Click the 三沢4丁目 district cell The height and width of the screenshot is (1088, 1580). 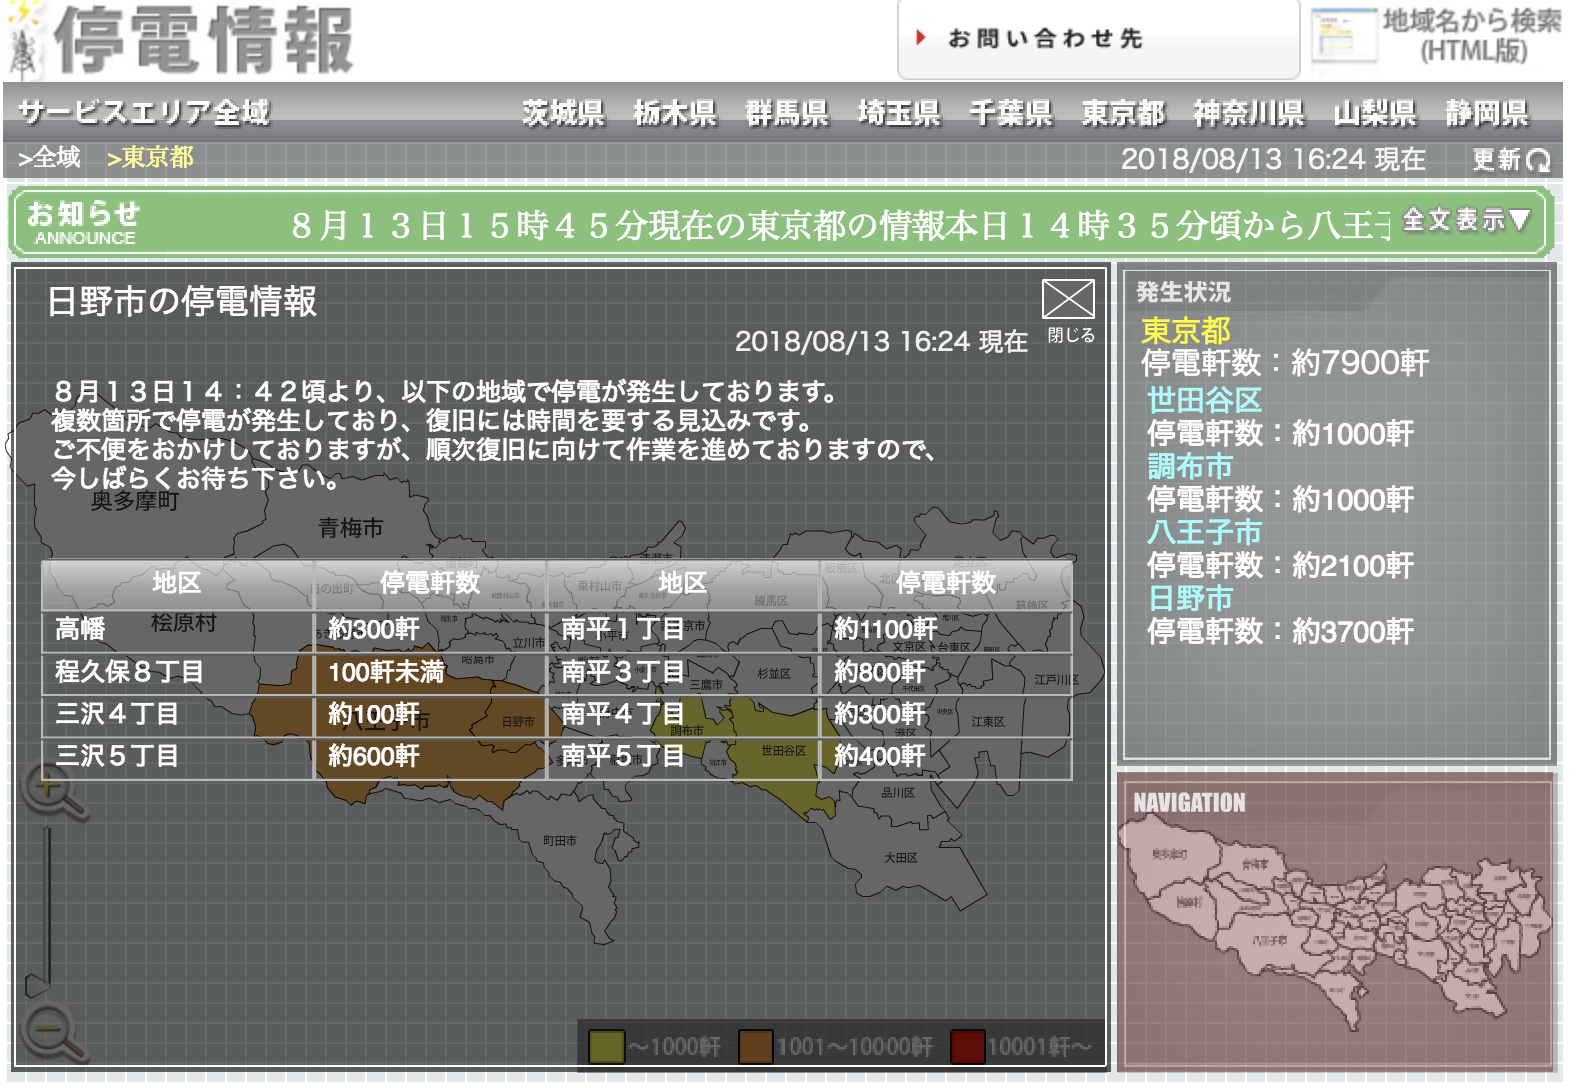[178, 714]
